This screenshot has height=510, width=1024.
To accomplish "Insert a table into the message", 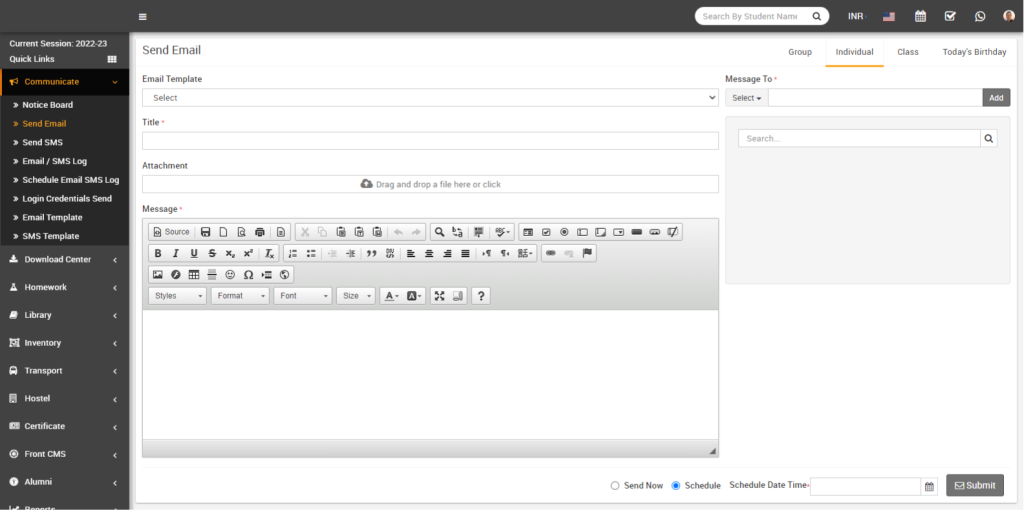I will (x=194, y=275).
